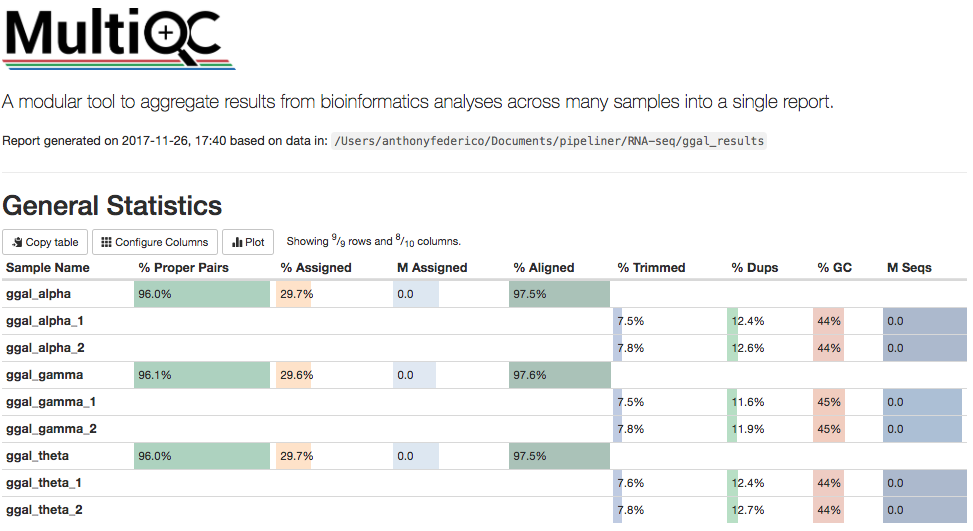Click the data directory path text
This screenshot has height=531, width=973.
point(549,141)
